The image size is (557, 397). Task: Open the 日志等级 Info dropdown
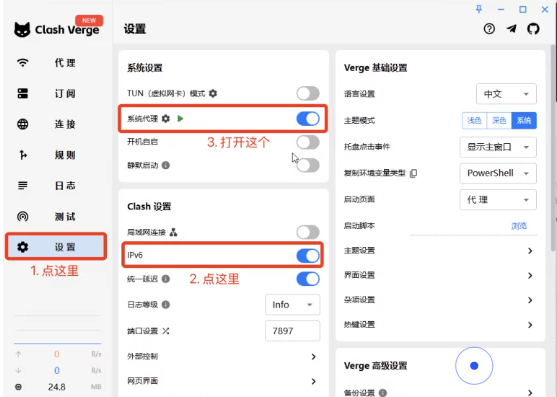[292, 305]
